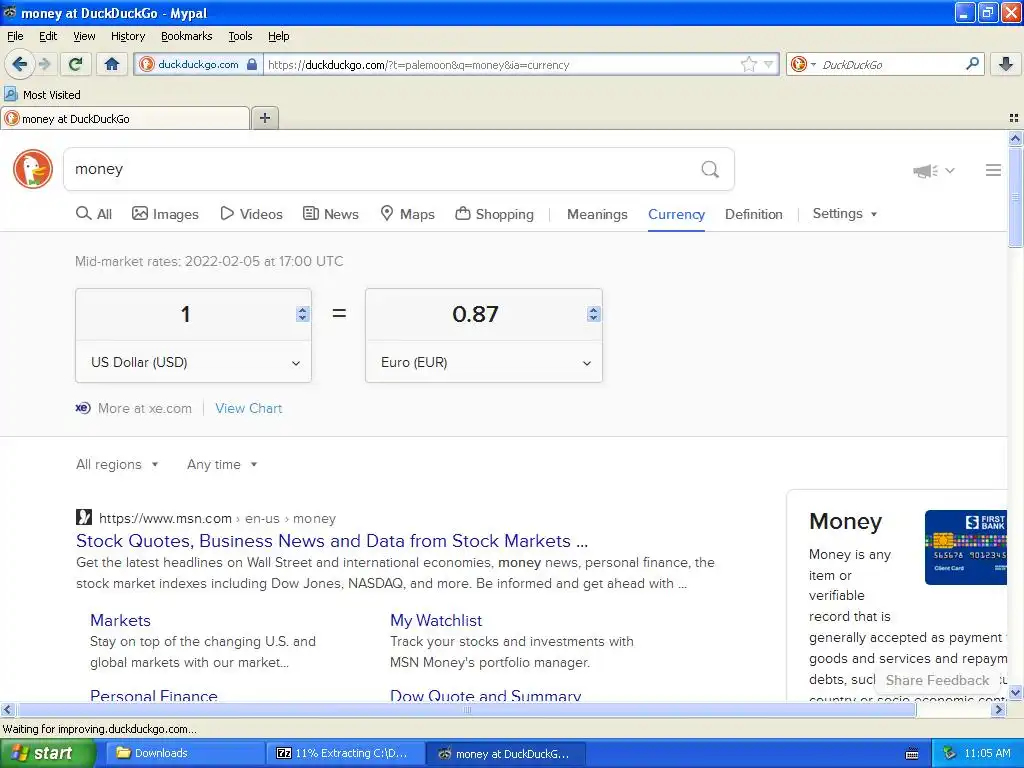This screenshot has height=768, width=1024.
Task: Open the Personal Finance sublink
Action: click(x=153, y=696)
